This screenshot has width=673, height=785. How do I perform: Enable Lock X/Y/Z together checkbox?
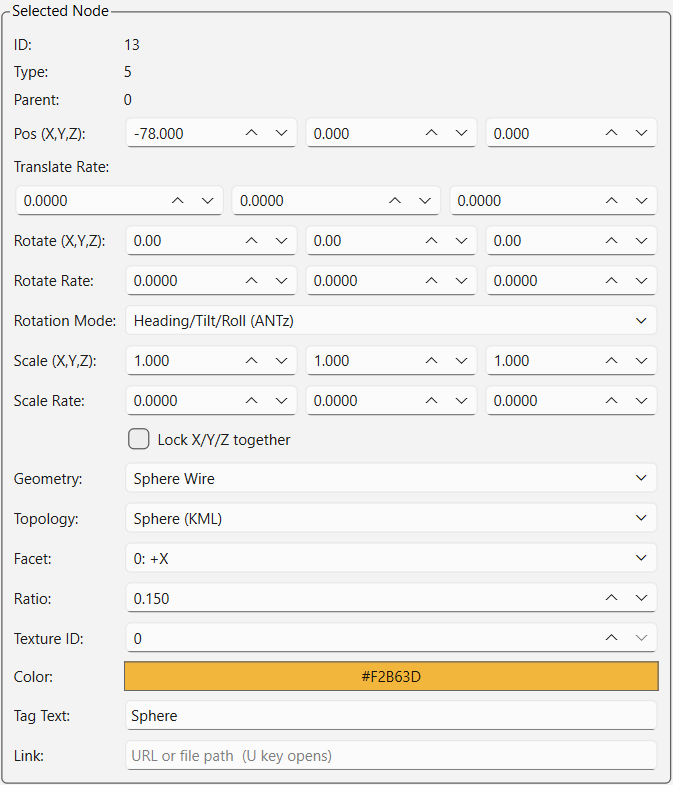coord(139,439)
